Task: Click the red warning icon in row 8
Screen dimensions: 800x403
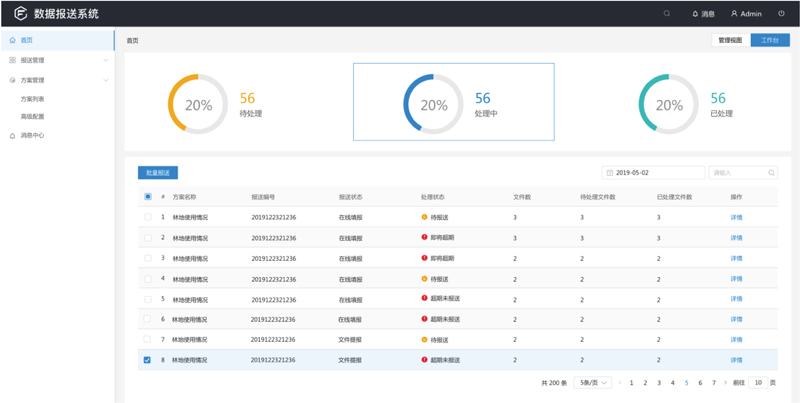Action: [x=424, y=360]
